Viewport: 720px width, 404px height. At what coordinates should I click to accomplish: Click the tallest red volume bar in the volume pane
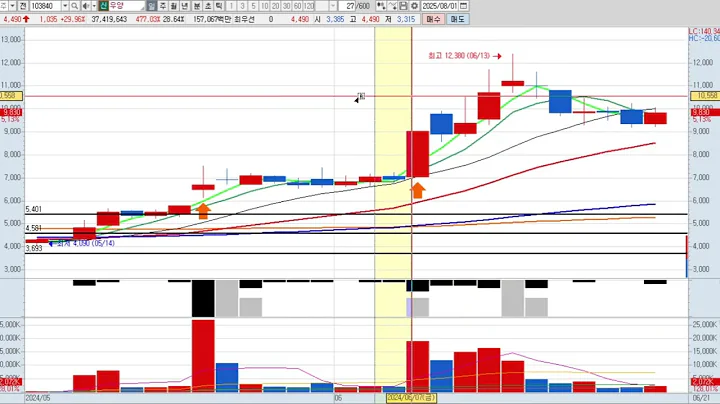(x=203, y=356)
